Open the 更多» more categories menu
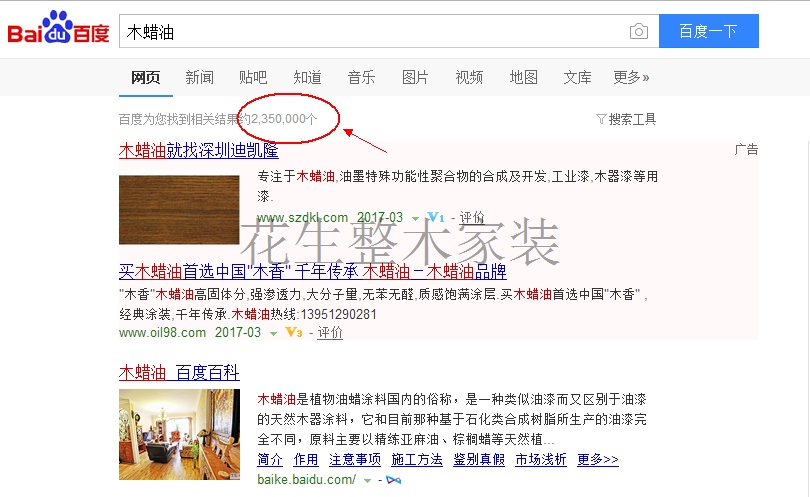 pos(631,77)
